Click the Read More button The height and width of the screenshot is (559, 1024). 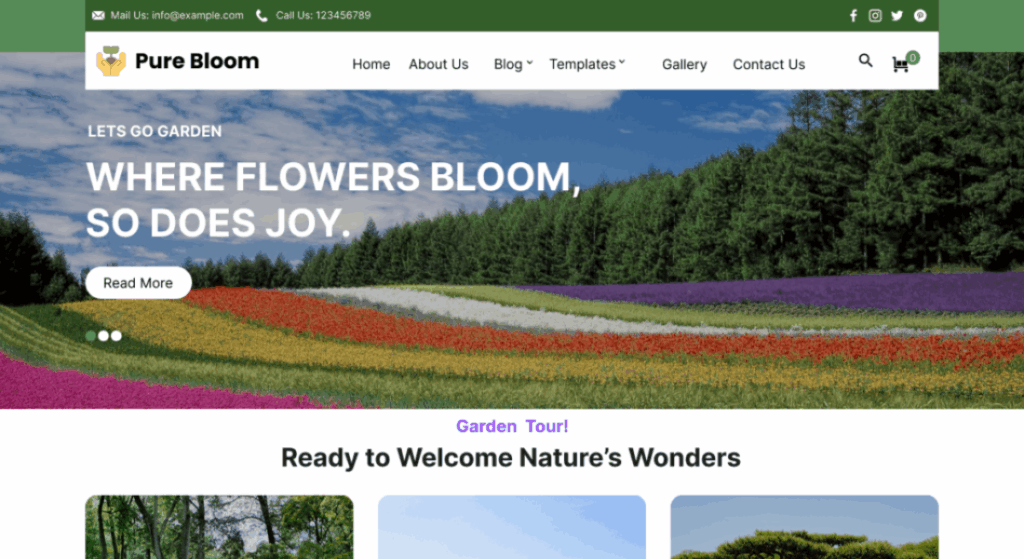tap(138, 283)
